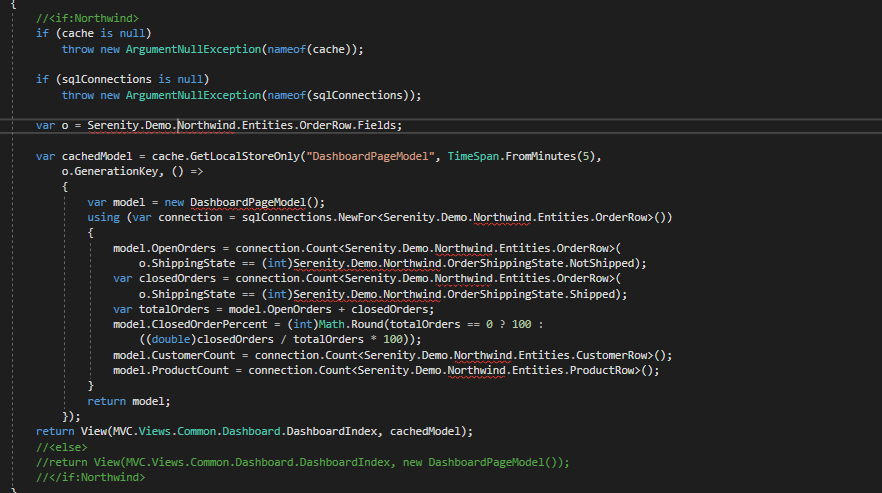Screen dimensions: 882x493
Task: Click 'FromMinutes(5)' call
Action: [550, 156]
